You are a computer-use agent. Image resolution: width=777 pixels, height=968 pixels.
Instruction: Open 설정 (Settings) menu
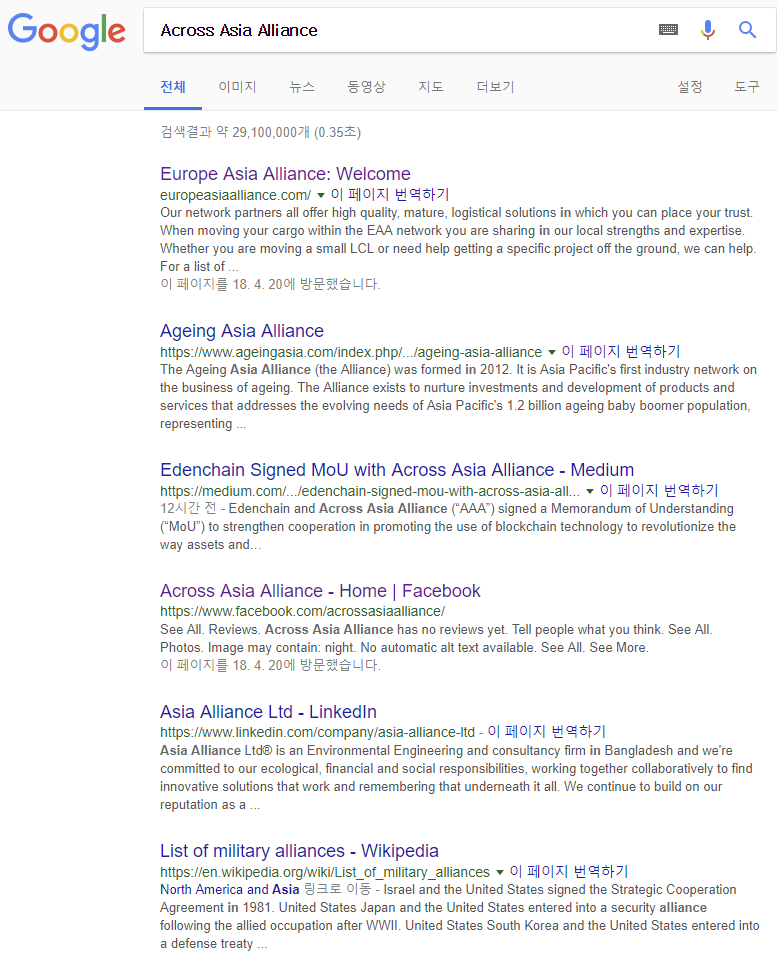click(x=689, y=87)
